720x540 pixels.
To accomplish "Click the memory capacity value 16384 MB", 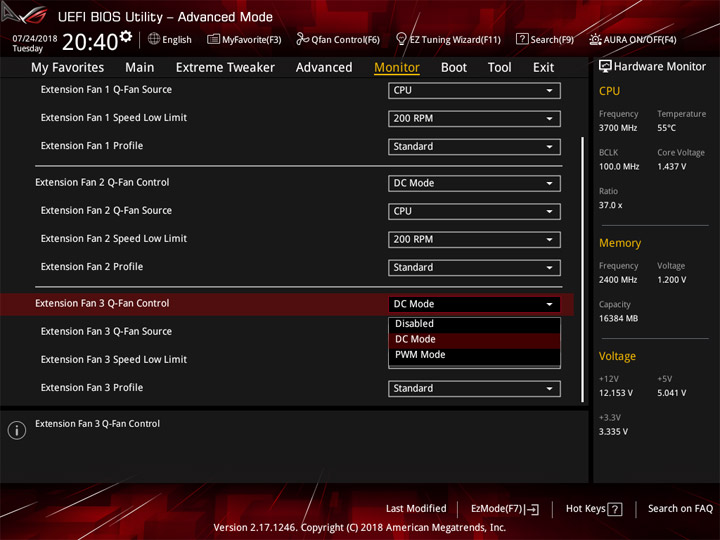I will [618, 318].
